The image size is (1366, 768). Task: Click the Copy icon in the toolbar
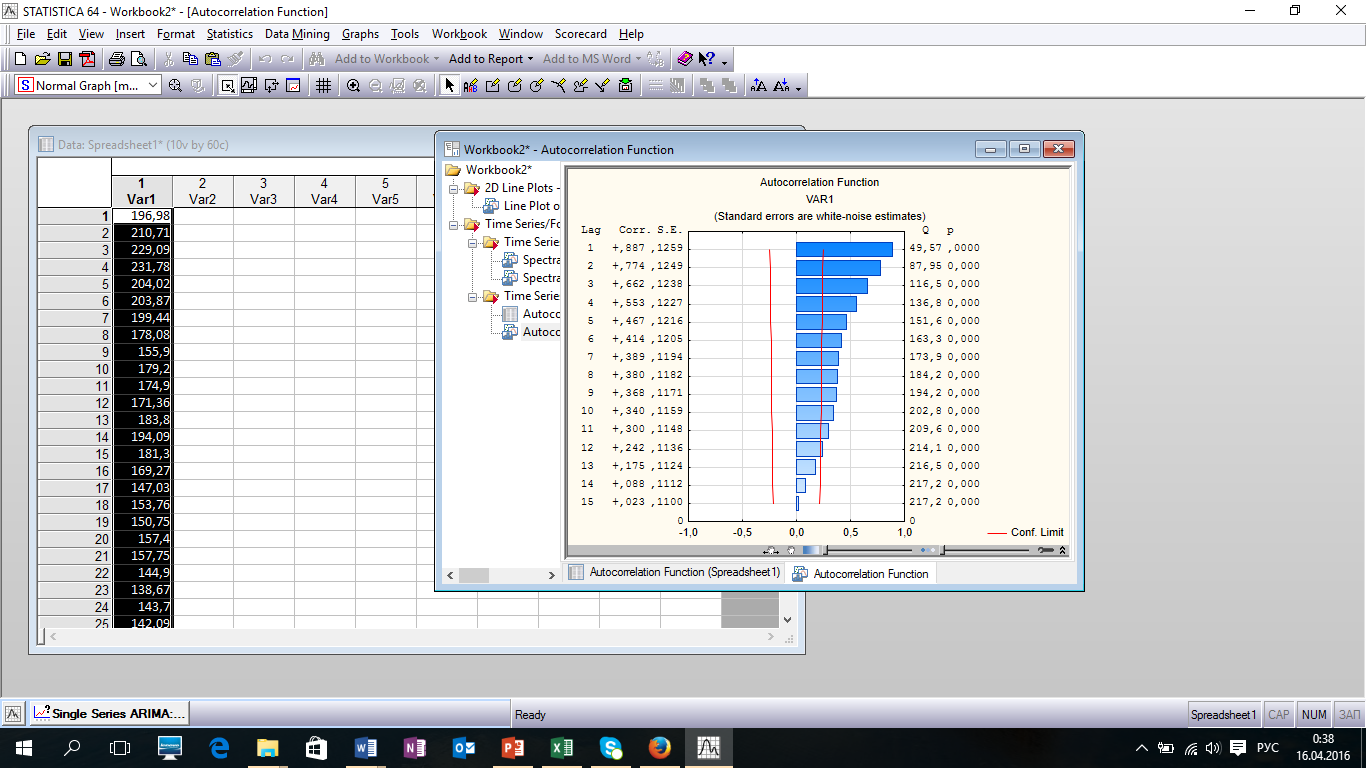pos(190,59)
